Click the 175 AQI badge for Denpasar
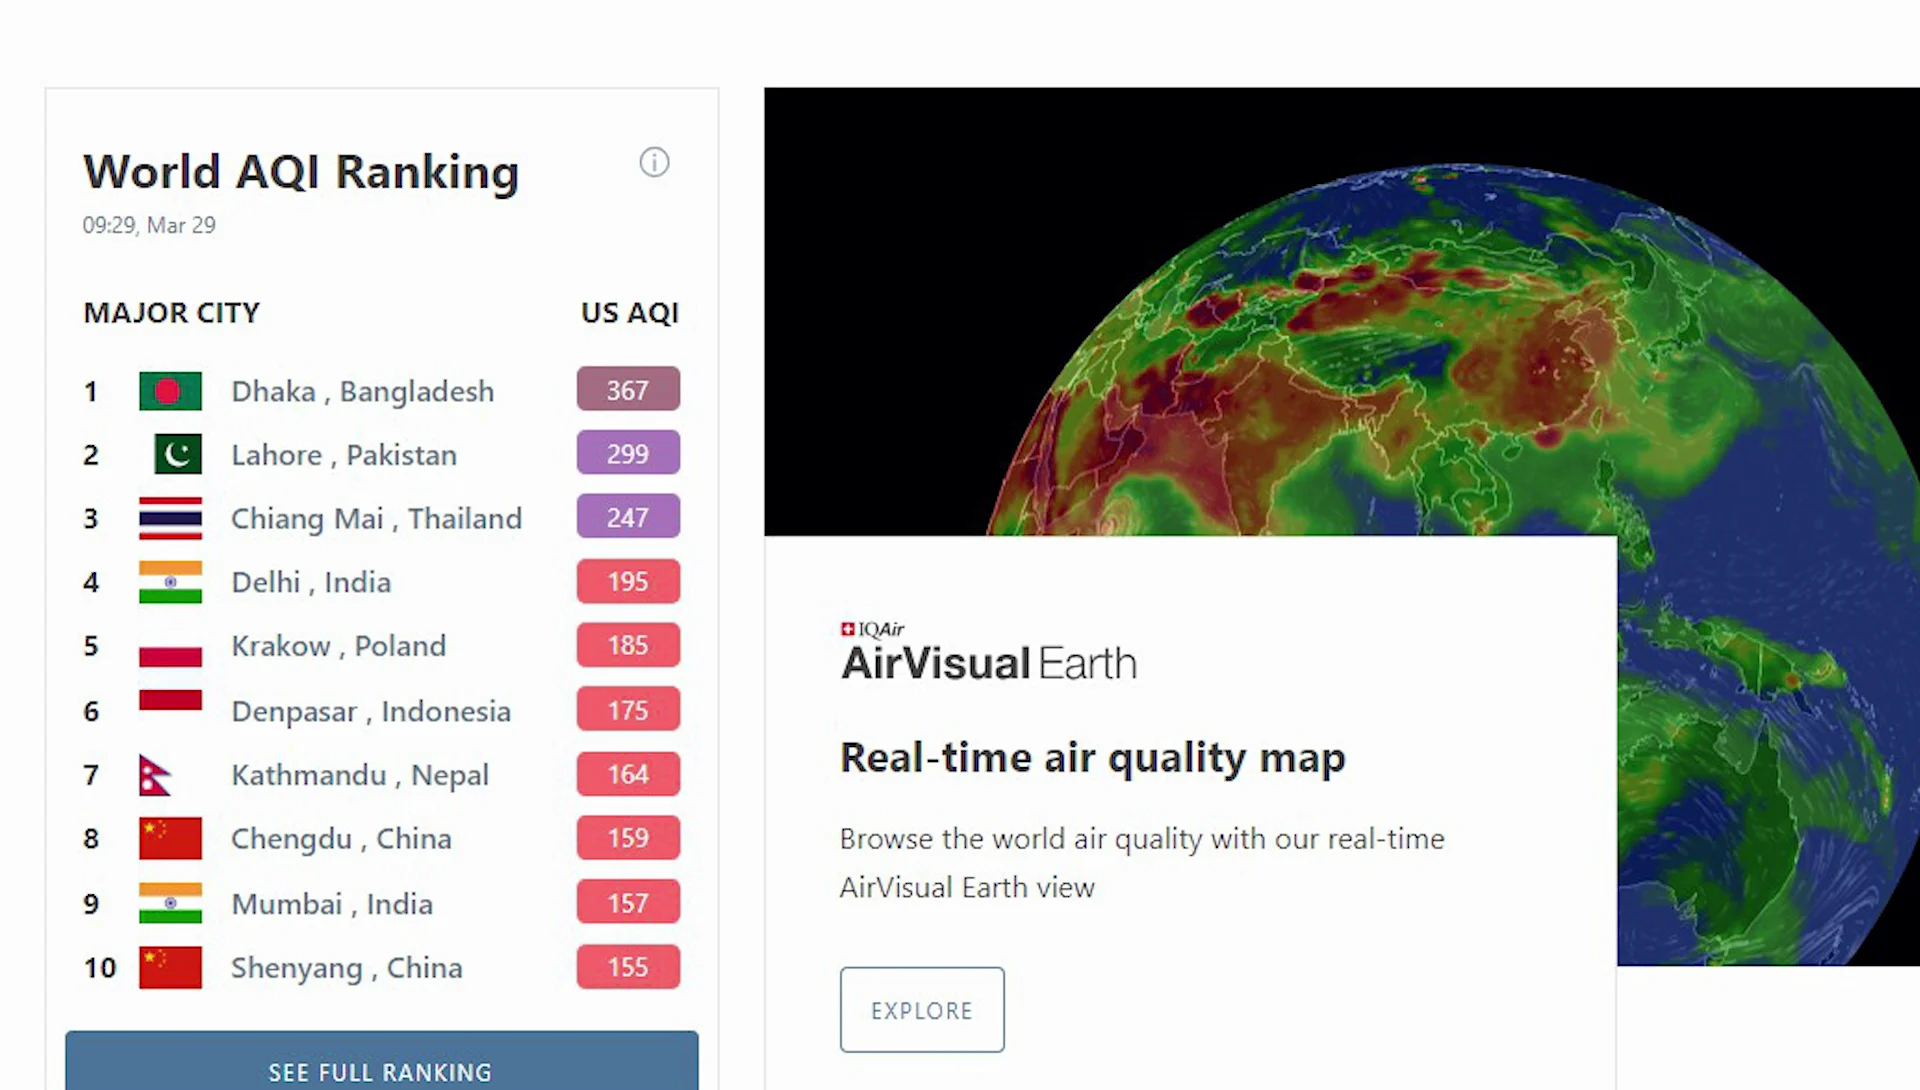Screen dimensions: 1920x1090 click(628, 710)
